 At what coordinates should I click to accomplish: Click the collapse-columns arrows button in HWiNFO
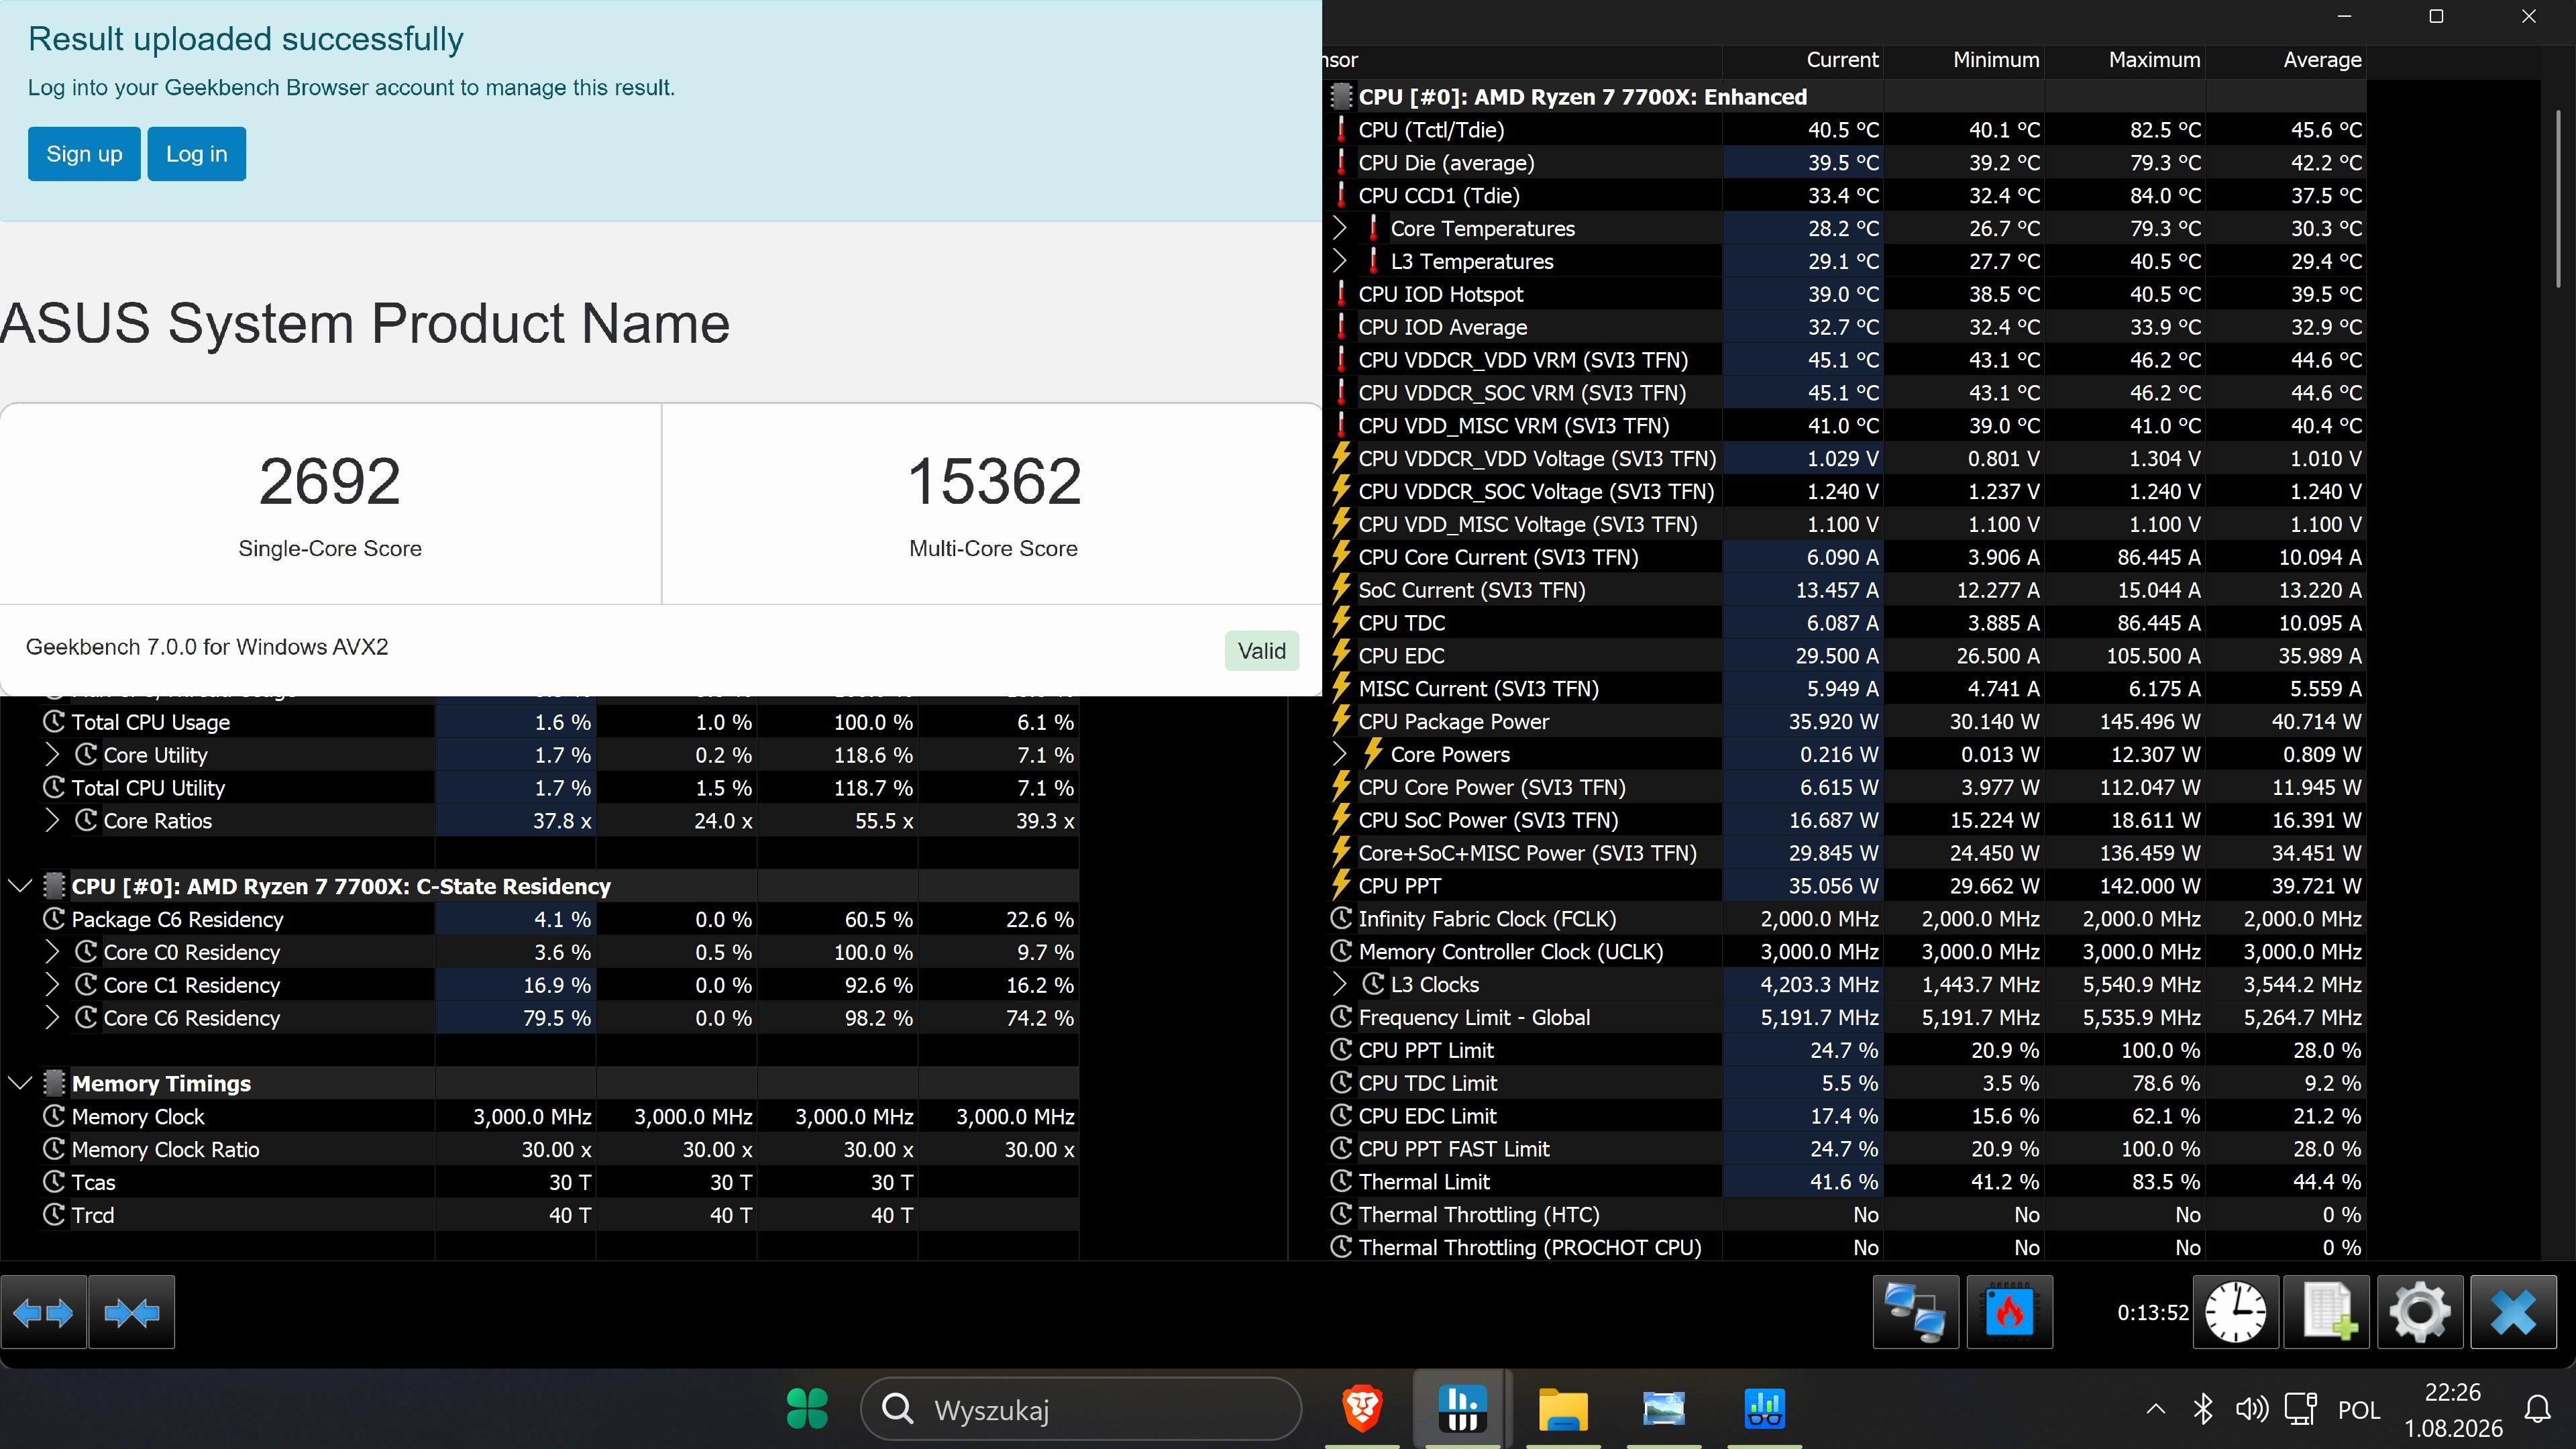132,1311
